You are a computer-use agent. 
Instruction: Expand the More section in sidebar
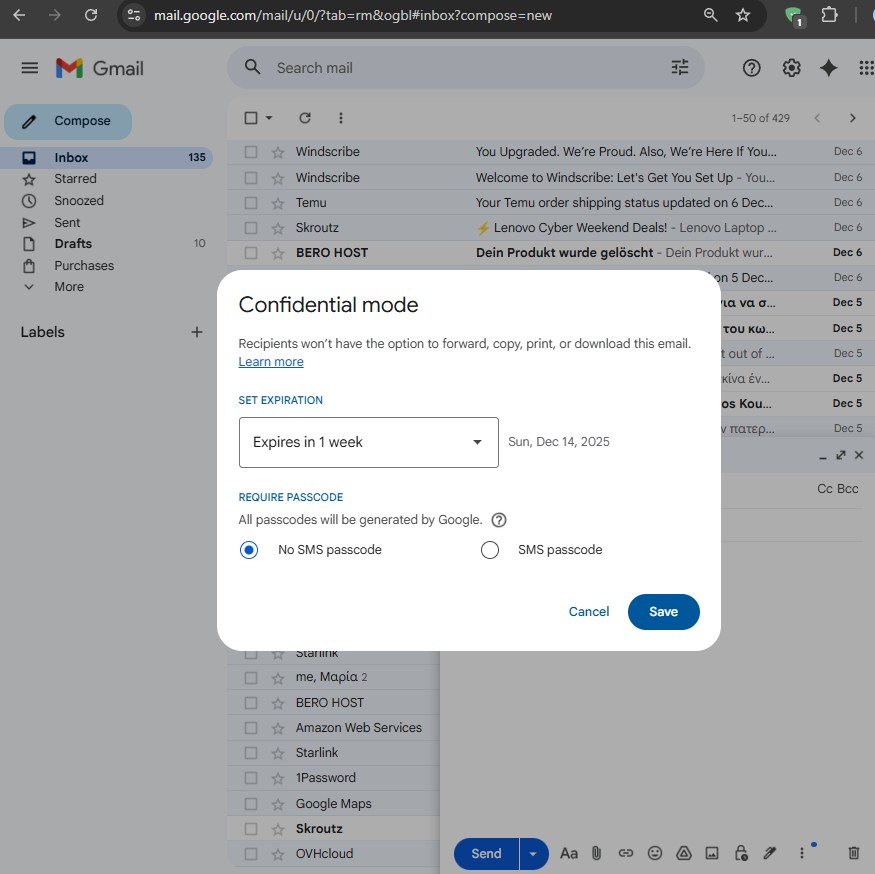pyautogui.click(x=69, y=287)
